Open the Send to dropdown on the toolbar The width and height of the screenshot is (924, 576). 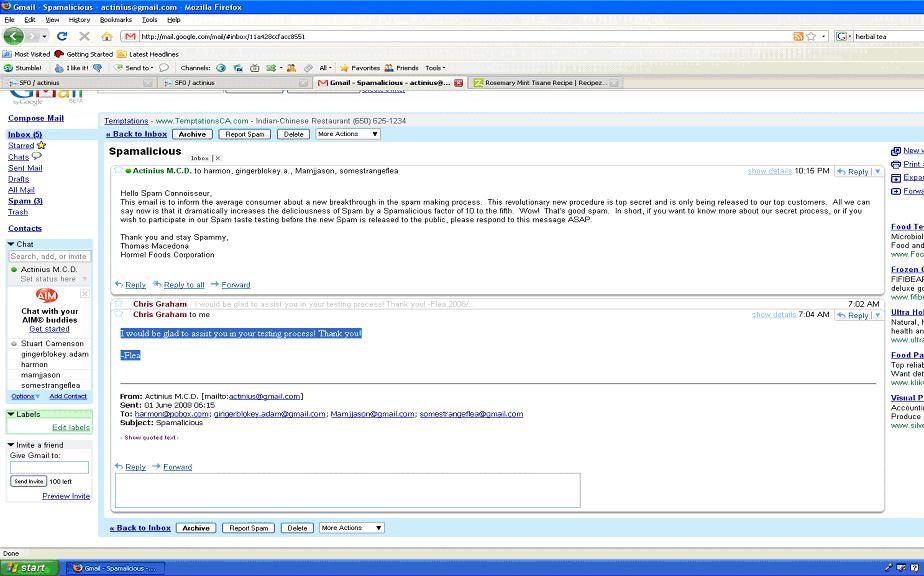[134, 68]
